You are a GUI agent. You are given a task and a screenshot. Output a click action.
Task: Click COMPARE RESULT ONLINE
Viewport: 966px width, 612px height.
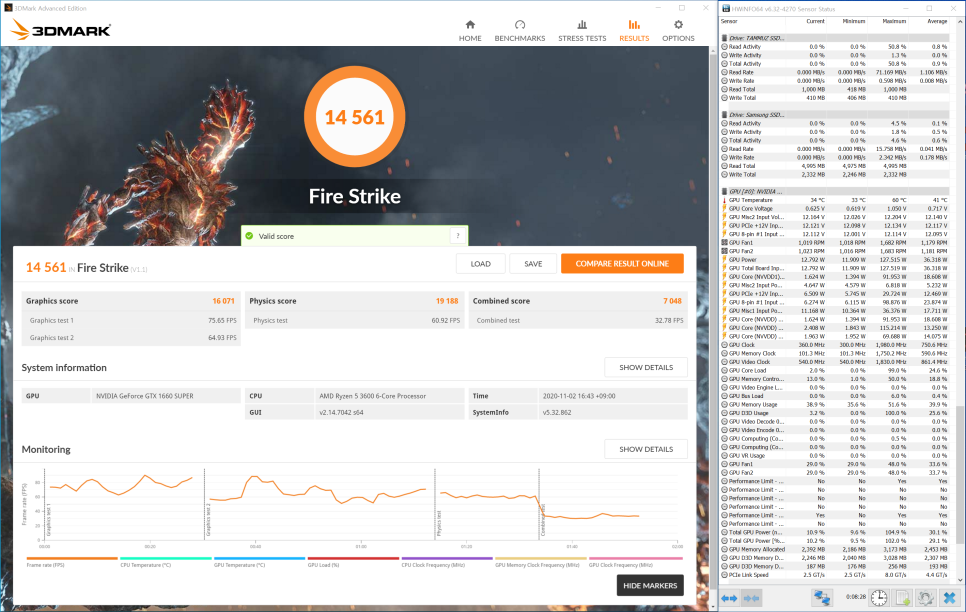(x=622, y=264)
